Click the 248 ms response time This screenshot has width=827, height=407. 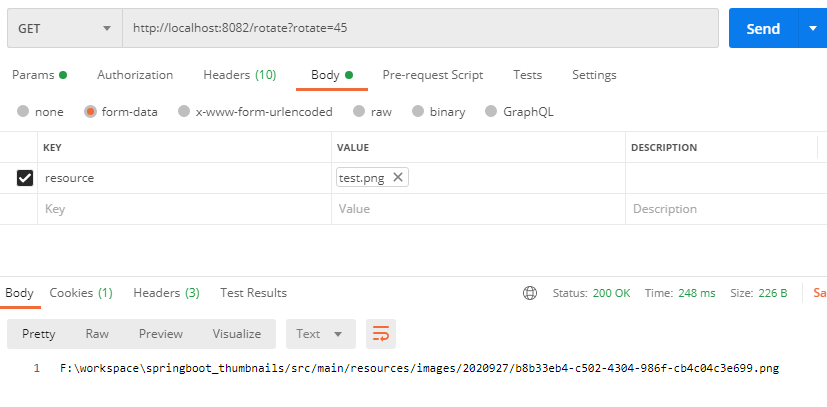tap(697, 293)
